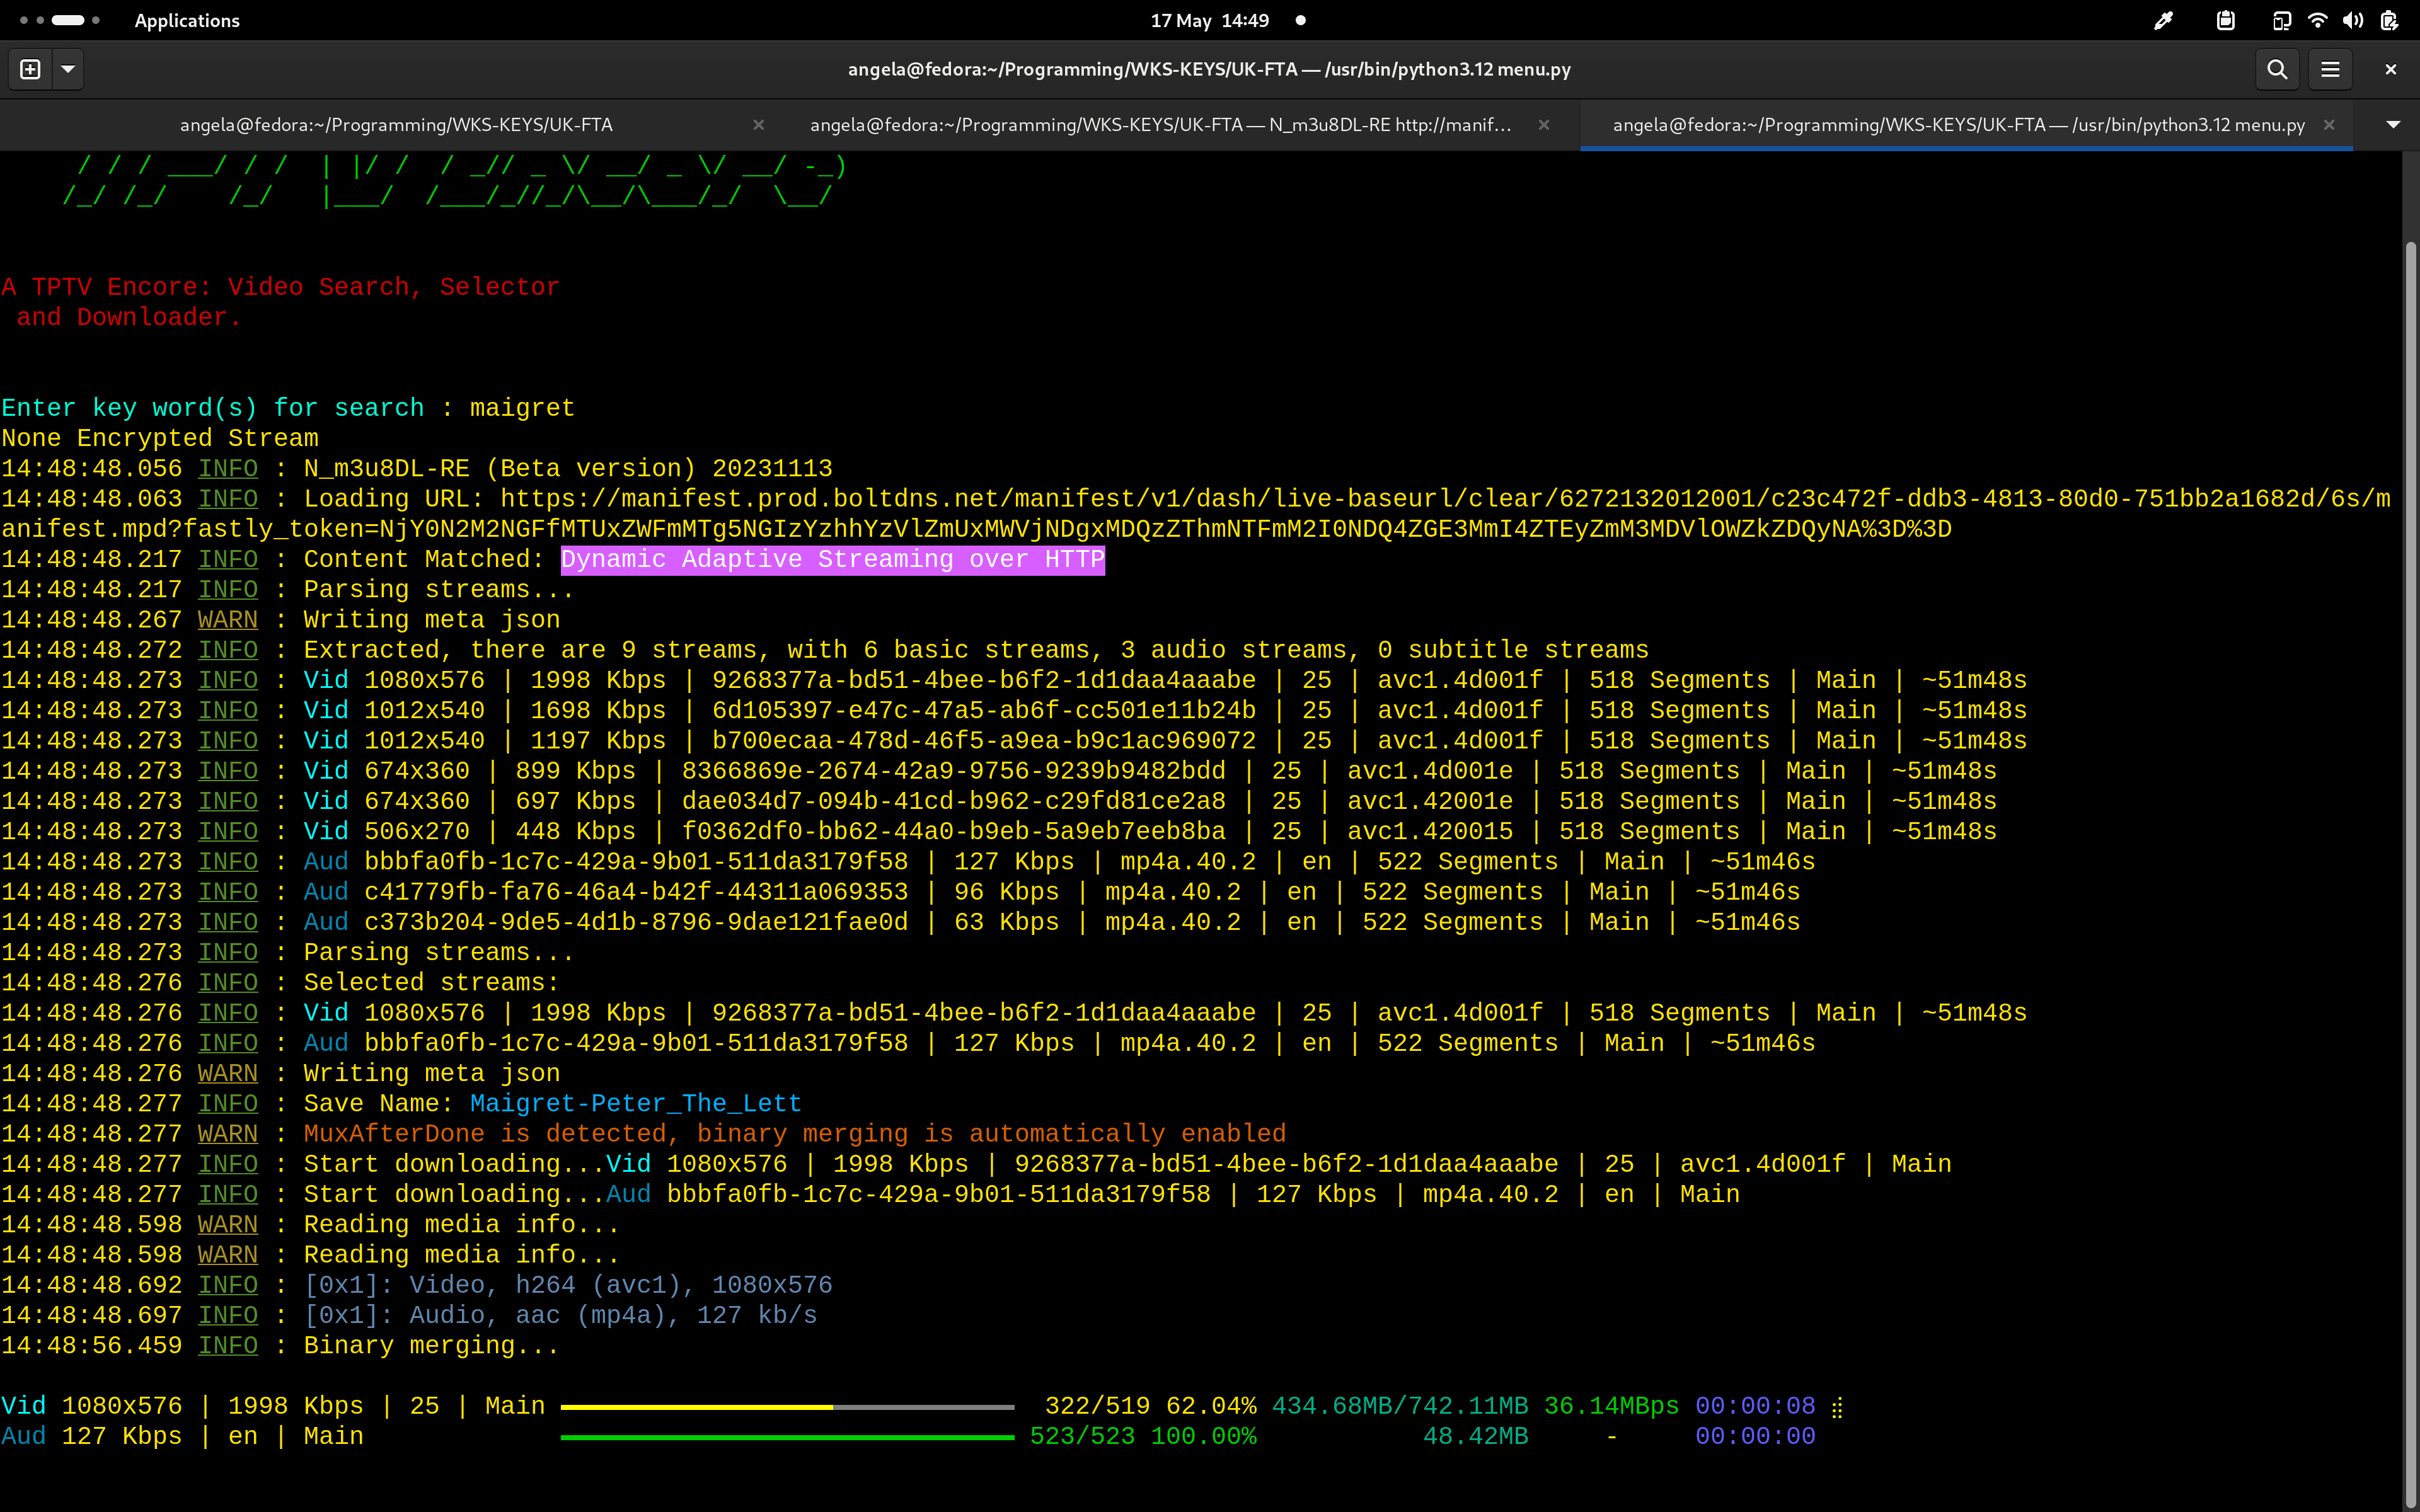Viewport: 2420px width, 1512px height.
Task: Open the clipboard manager indicator
Action: (2225, 20)
